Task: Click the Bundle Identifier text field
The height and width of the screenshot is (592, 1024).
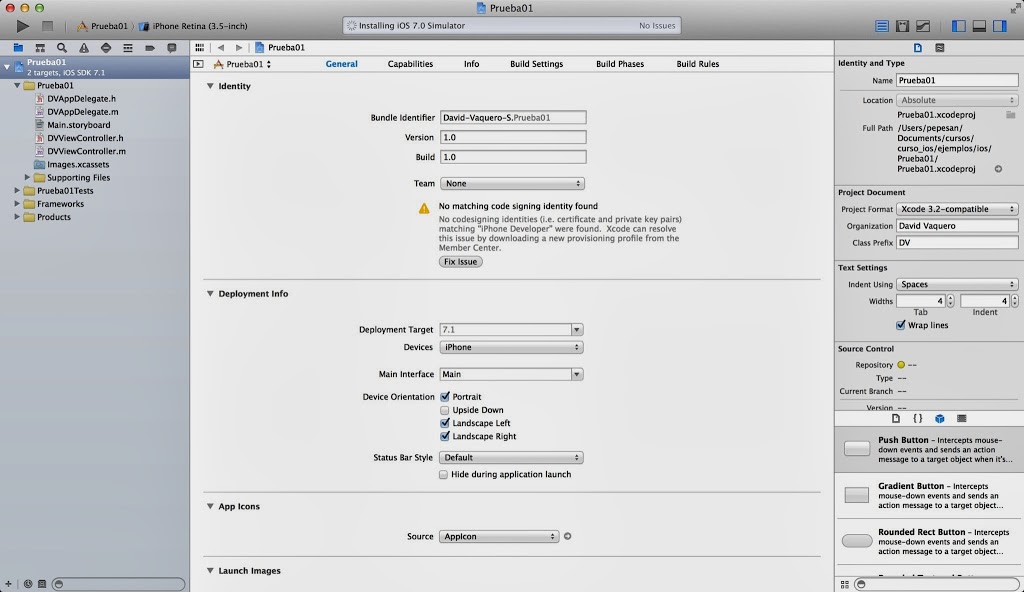Action: pos(513,118)
